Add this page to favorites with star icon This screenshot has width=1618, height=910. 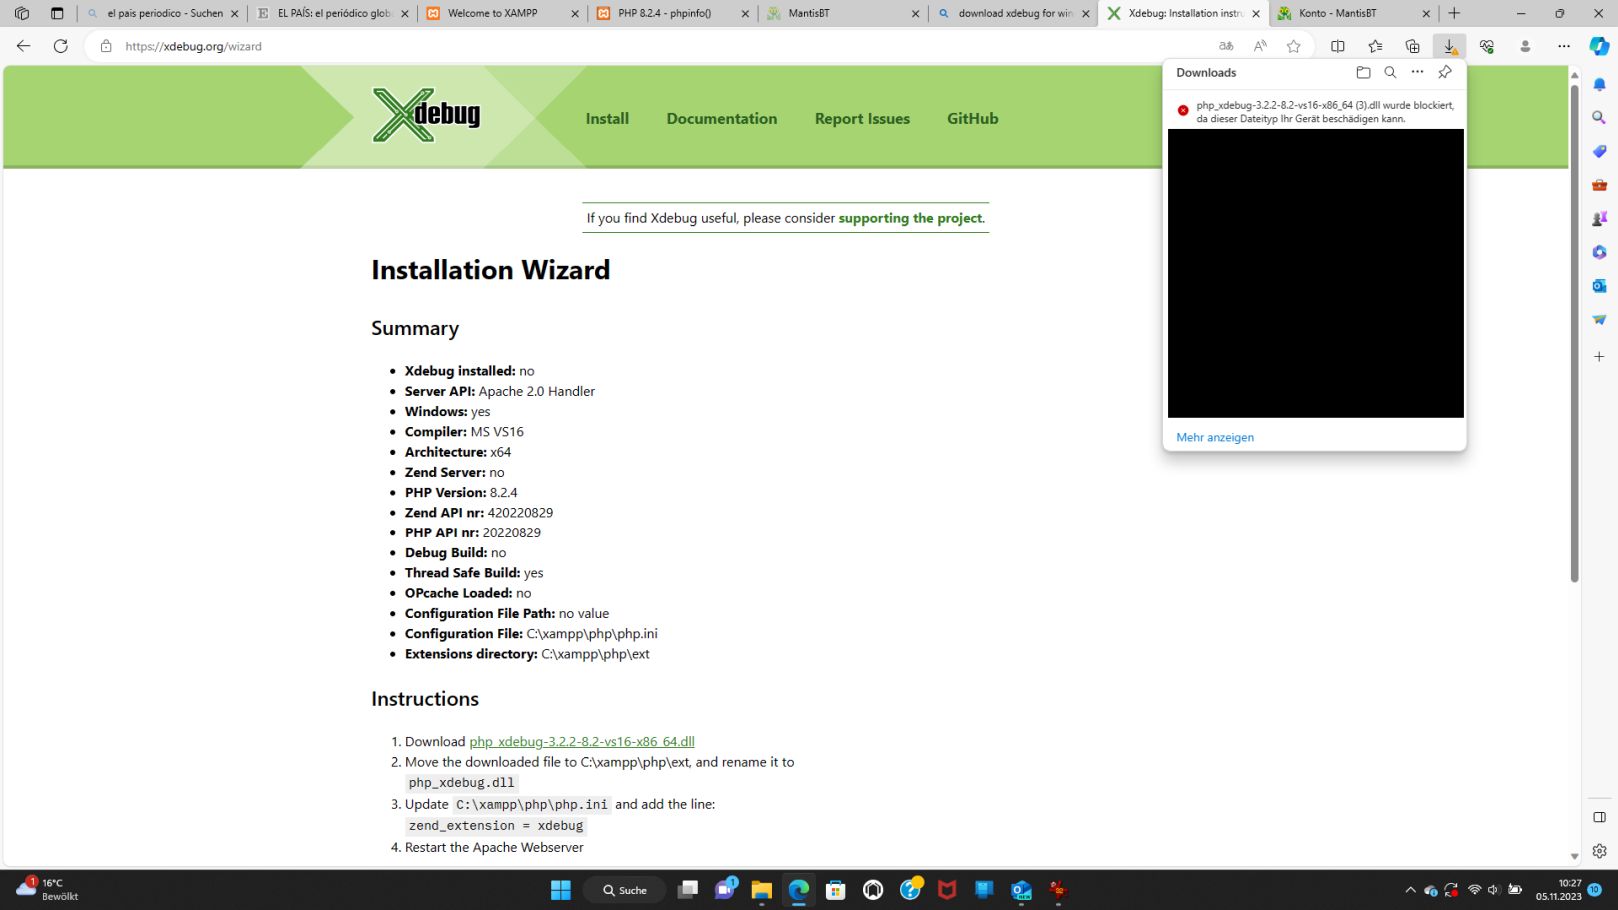pos(1294,46)
